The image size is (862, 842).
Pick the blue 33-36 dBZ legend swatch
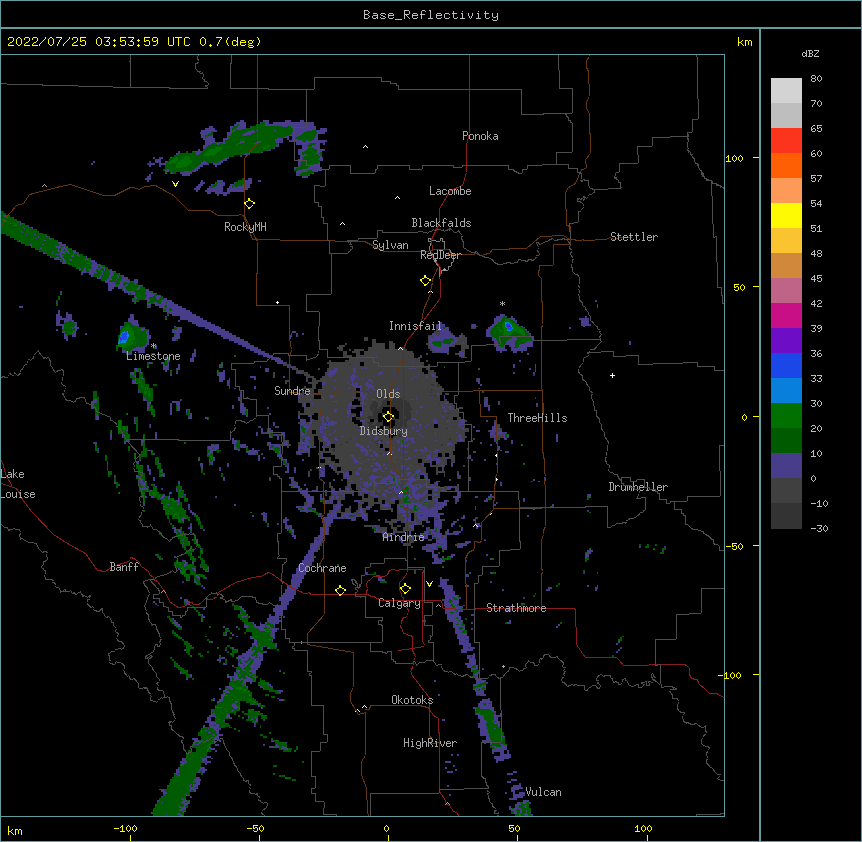click(x=786, y=365)
